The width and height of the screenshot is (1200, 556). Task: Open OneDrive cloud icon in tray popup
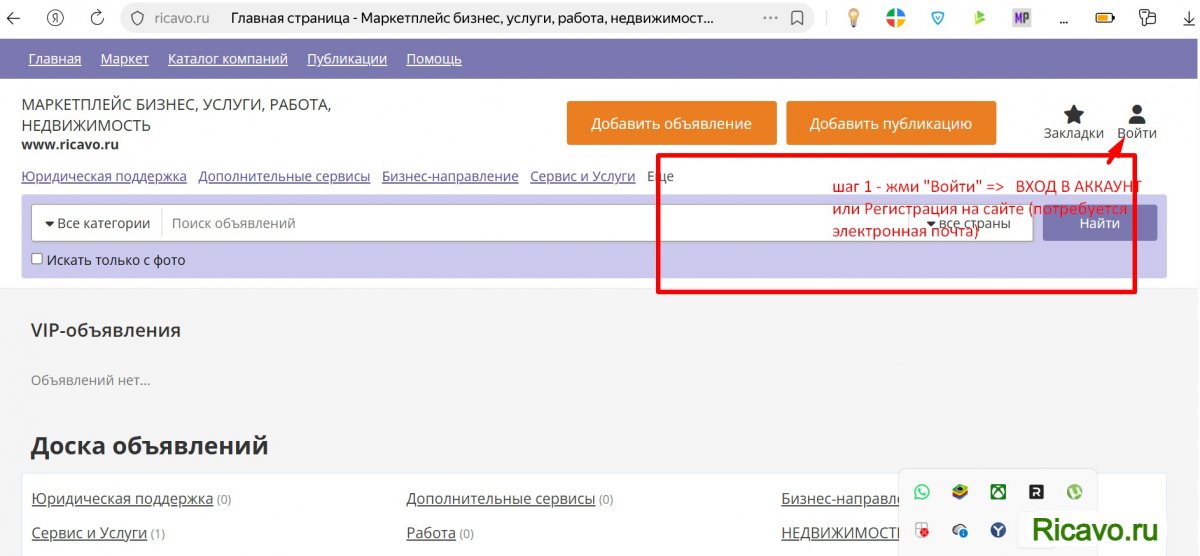tap(960, 530)
